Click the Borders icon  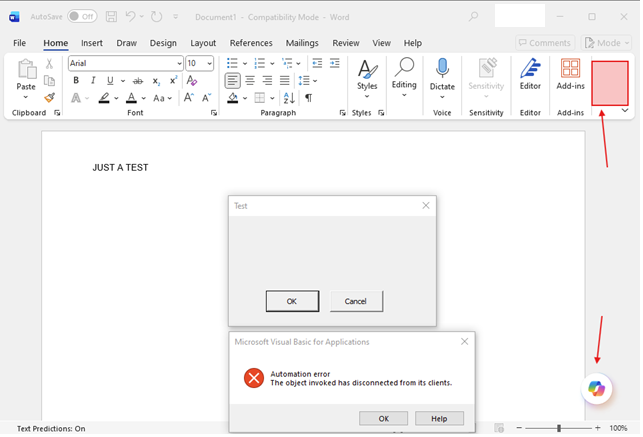point(260,98)
